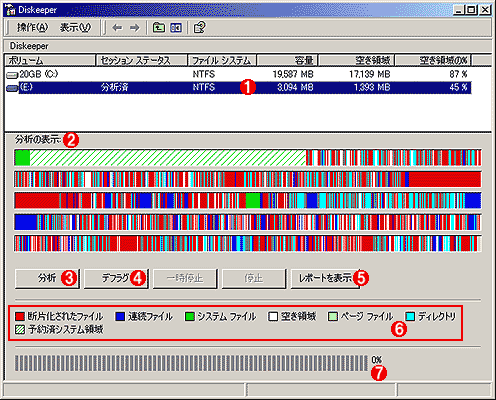Click the defragmentation progress bar
The width and height of the screenshot is (496, 400).
(x=191, y=363)
